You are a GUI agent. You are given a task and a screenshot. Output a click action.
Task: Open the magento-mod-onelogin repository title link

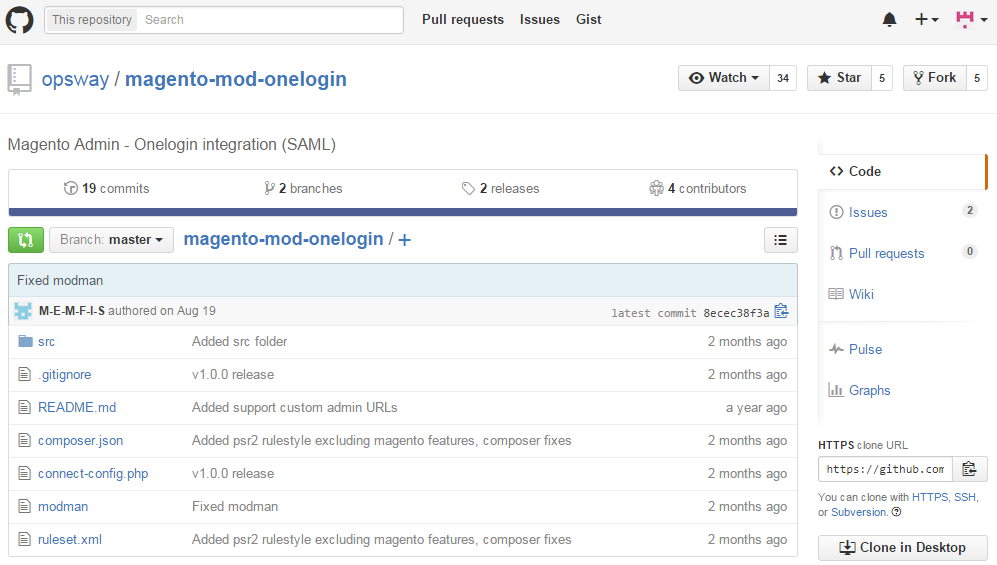click(x=235, y=79)
